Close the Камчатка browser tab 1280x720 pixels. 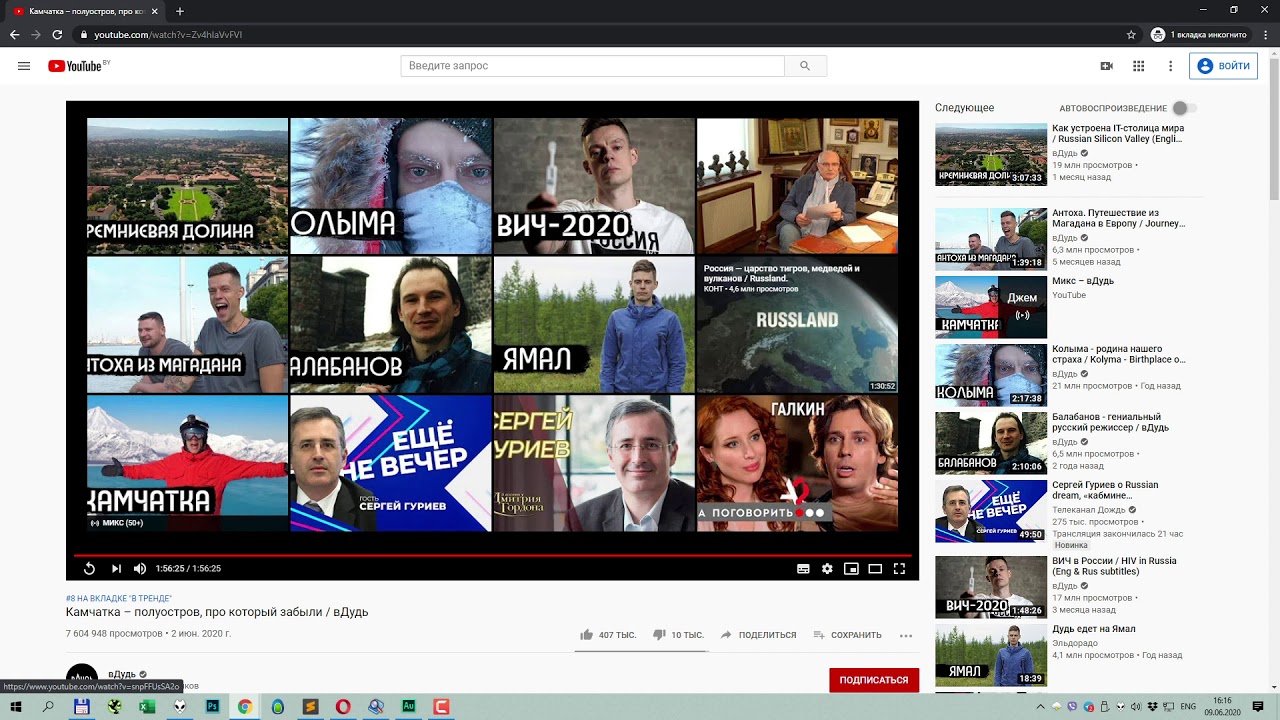pos(157,11)
